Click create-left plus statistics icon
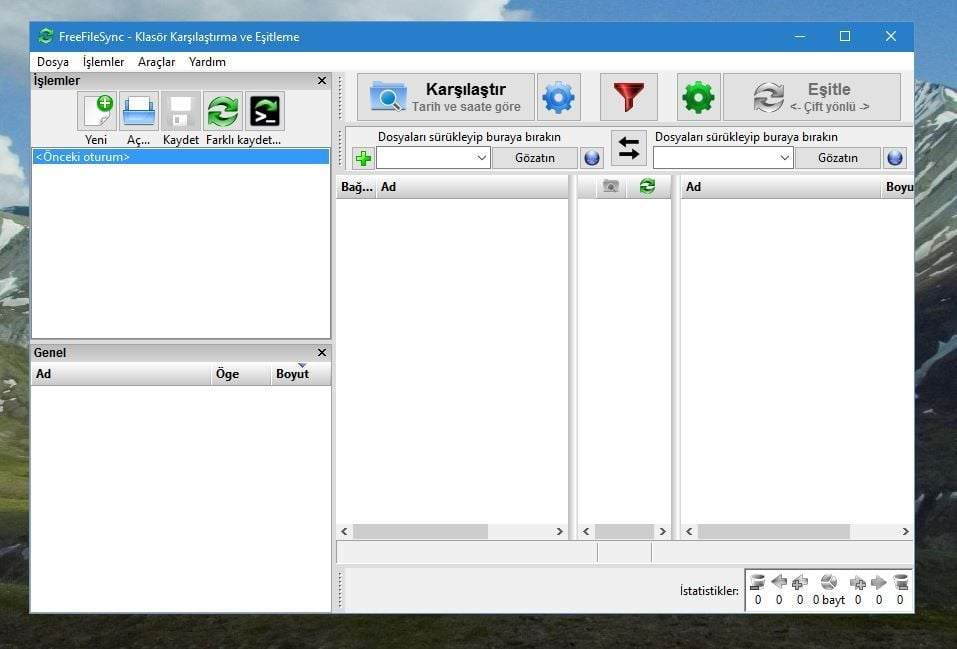Screen dimensions: 957x649 coord(800,582)
